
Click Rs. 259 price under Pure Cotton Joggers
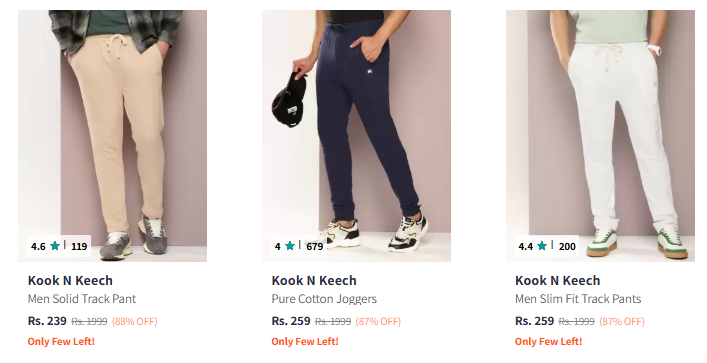tap(291, 321)
